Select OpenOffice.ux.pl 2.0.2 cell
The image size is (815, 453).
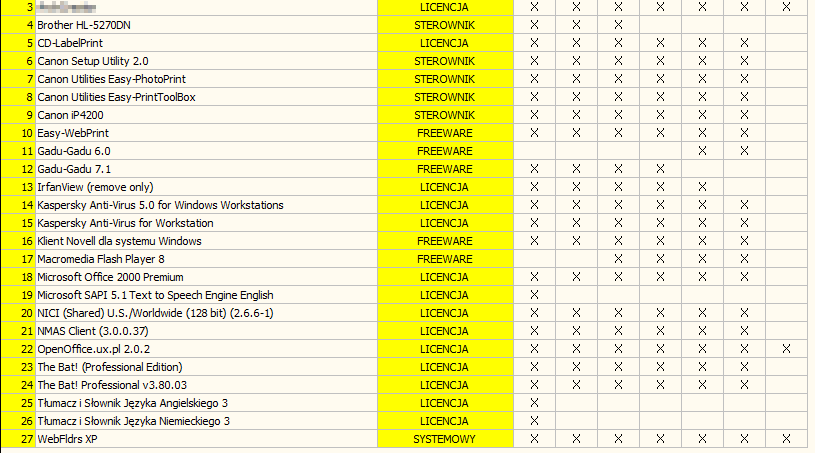click(206, 349)
